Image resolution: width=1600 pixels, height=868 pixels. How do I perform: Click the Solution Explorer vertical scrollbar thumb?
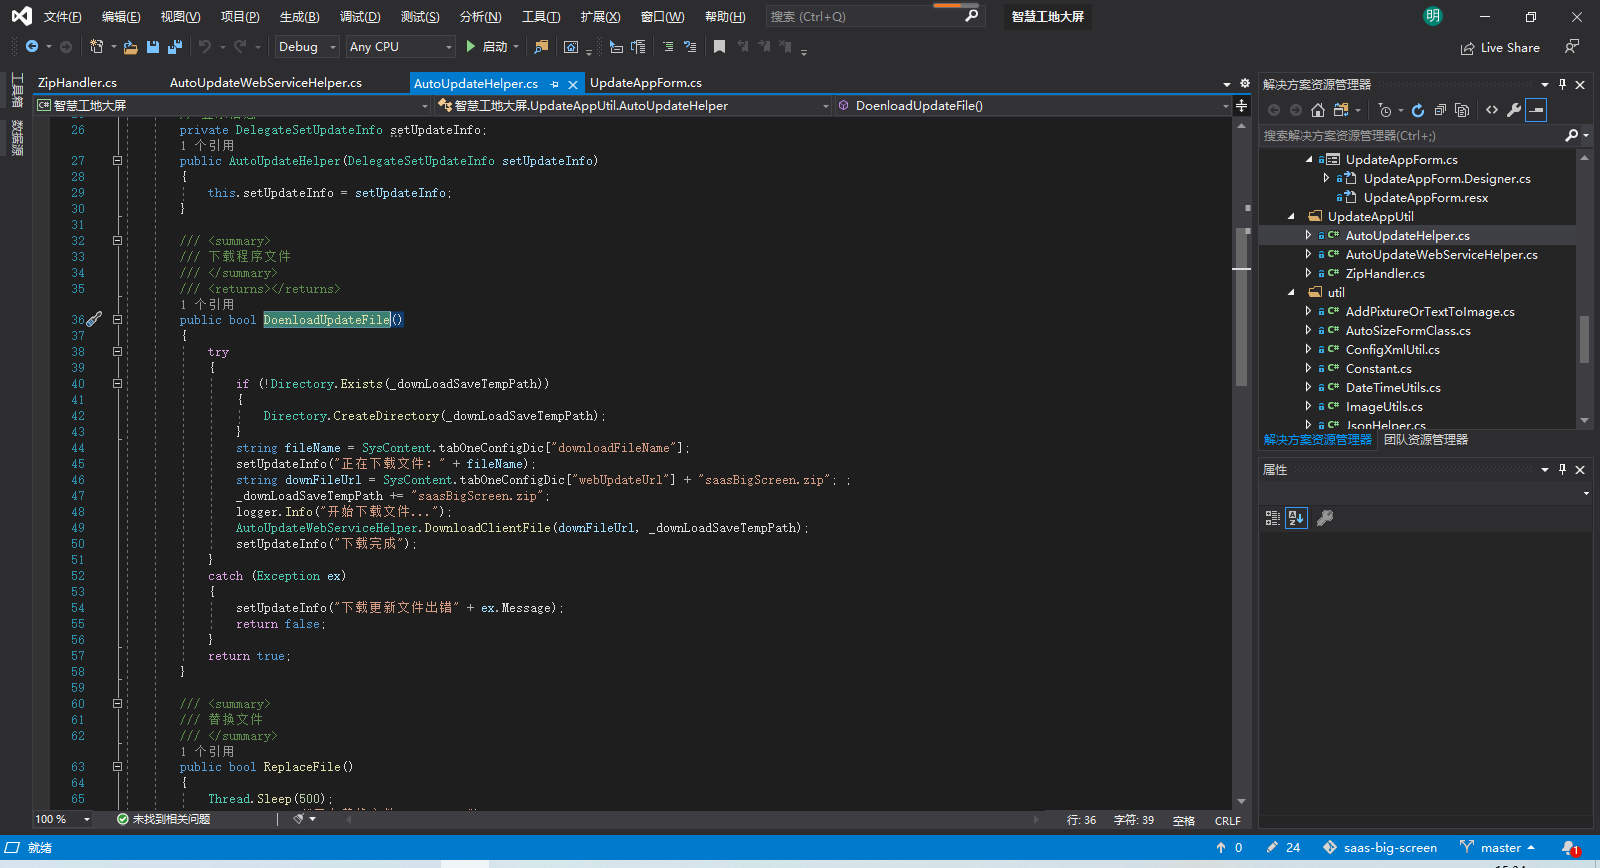(x=1584, y=340)
